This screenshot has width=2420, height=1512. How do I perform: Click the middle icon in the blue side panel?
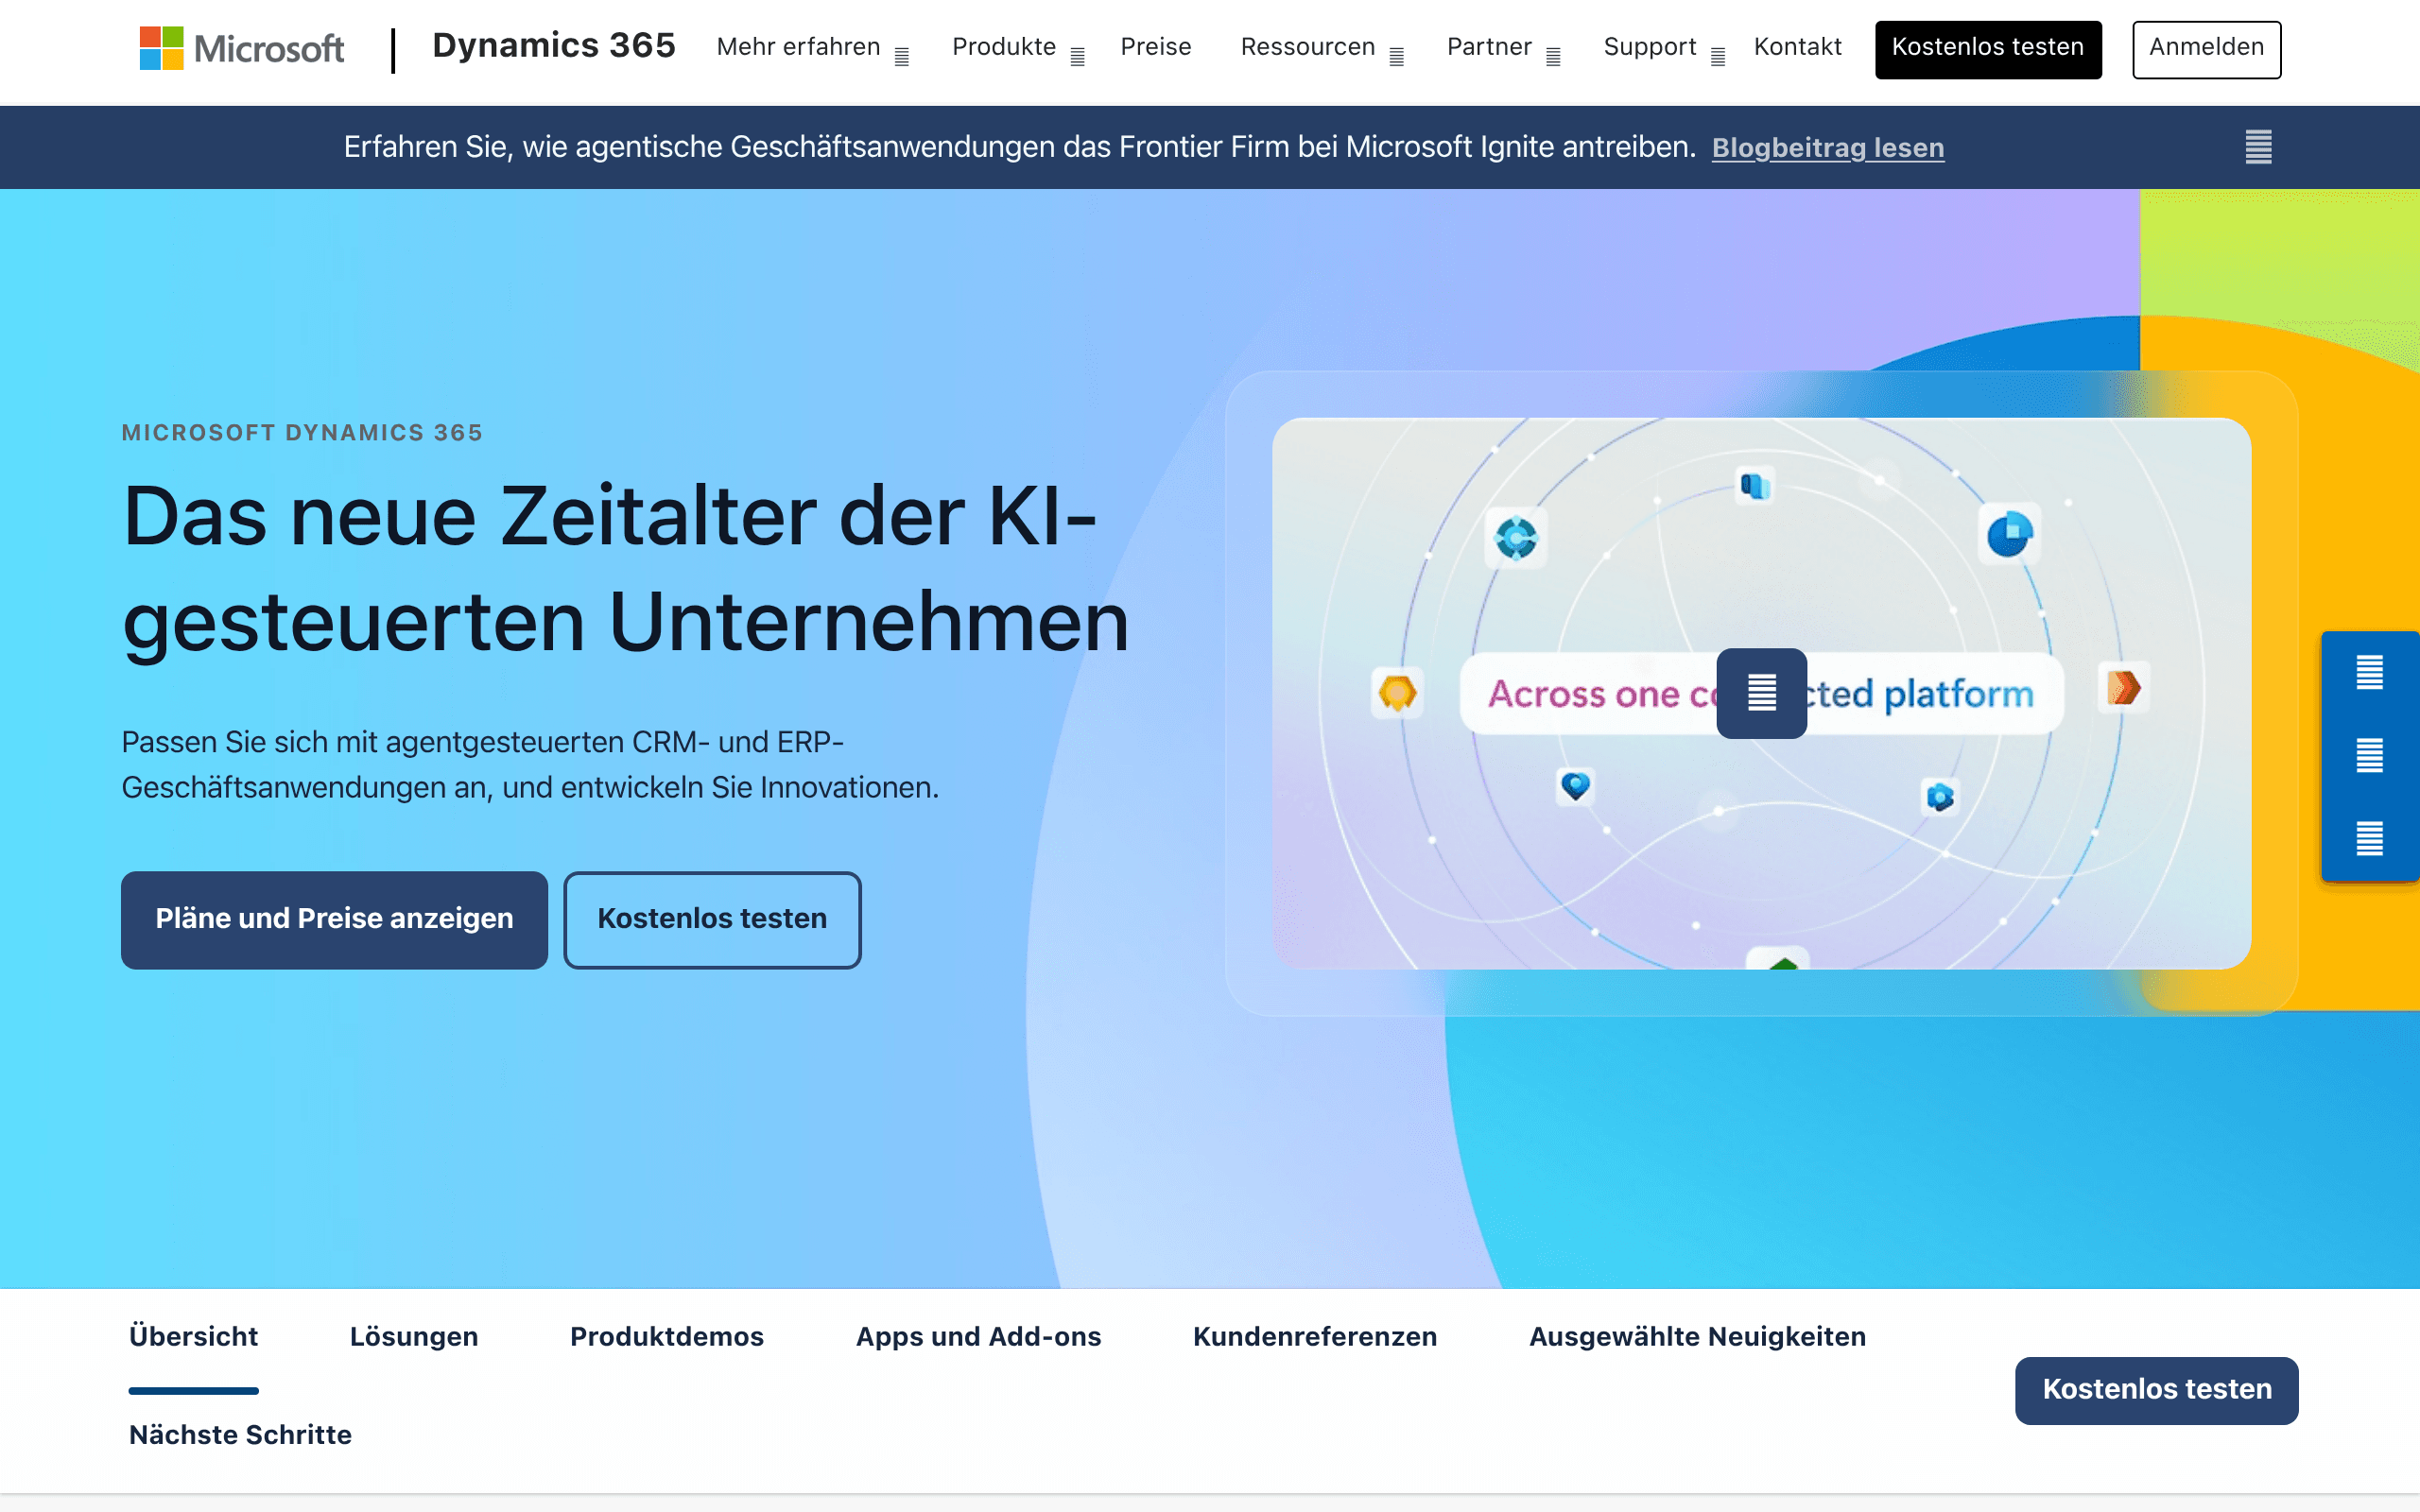(2369, 755)
